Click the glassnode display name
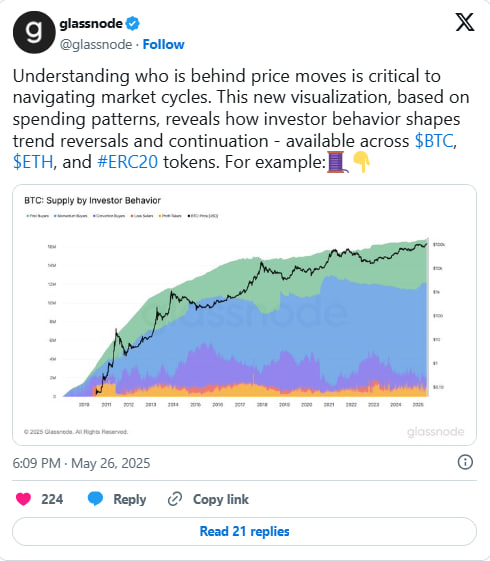The width and height of the screenshot is (490, 561). point(91,24)
